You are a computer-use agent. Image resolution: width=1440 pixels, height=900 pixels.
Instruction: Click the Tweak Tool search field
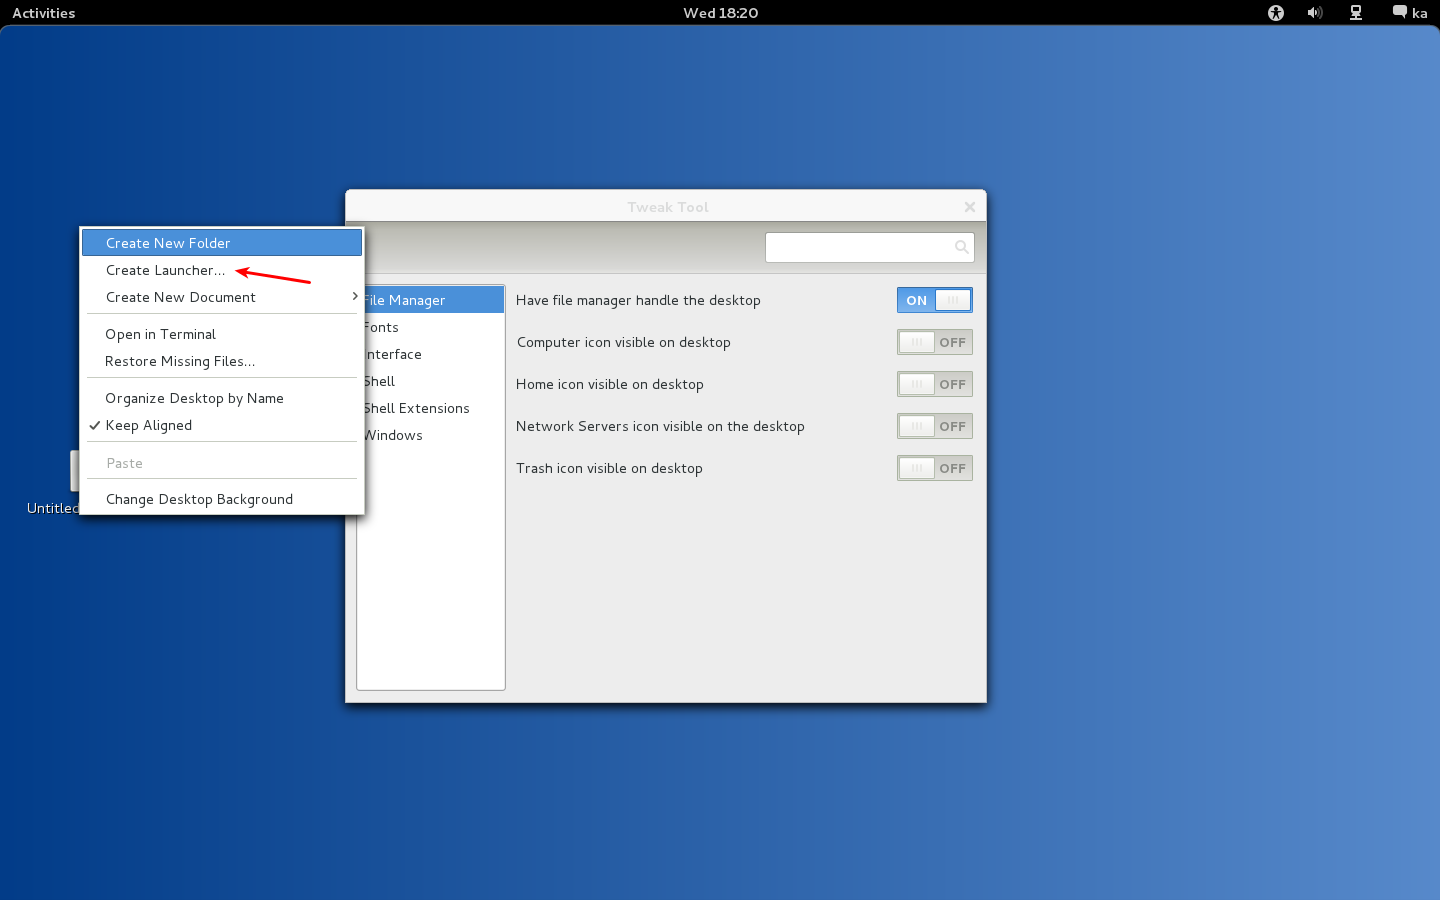point(858,247)
